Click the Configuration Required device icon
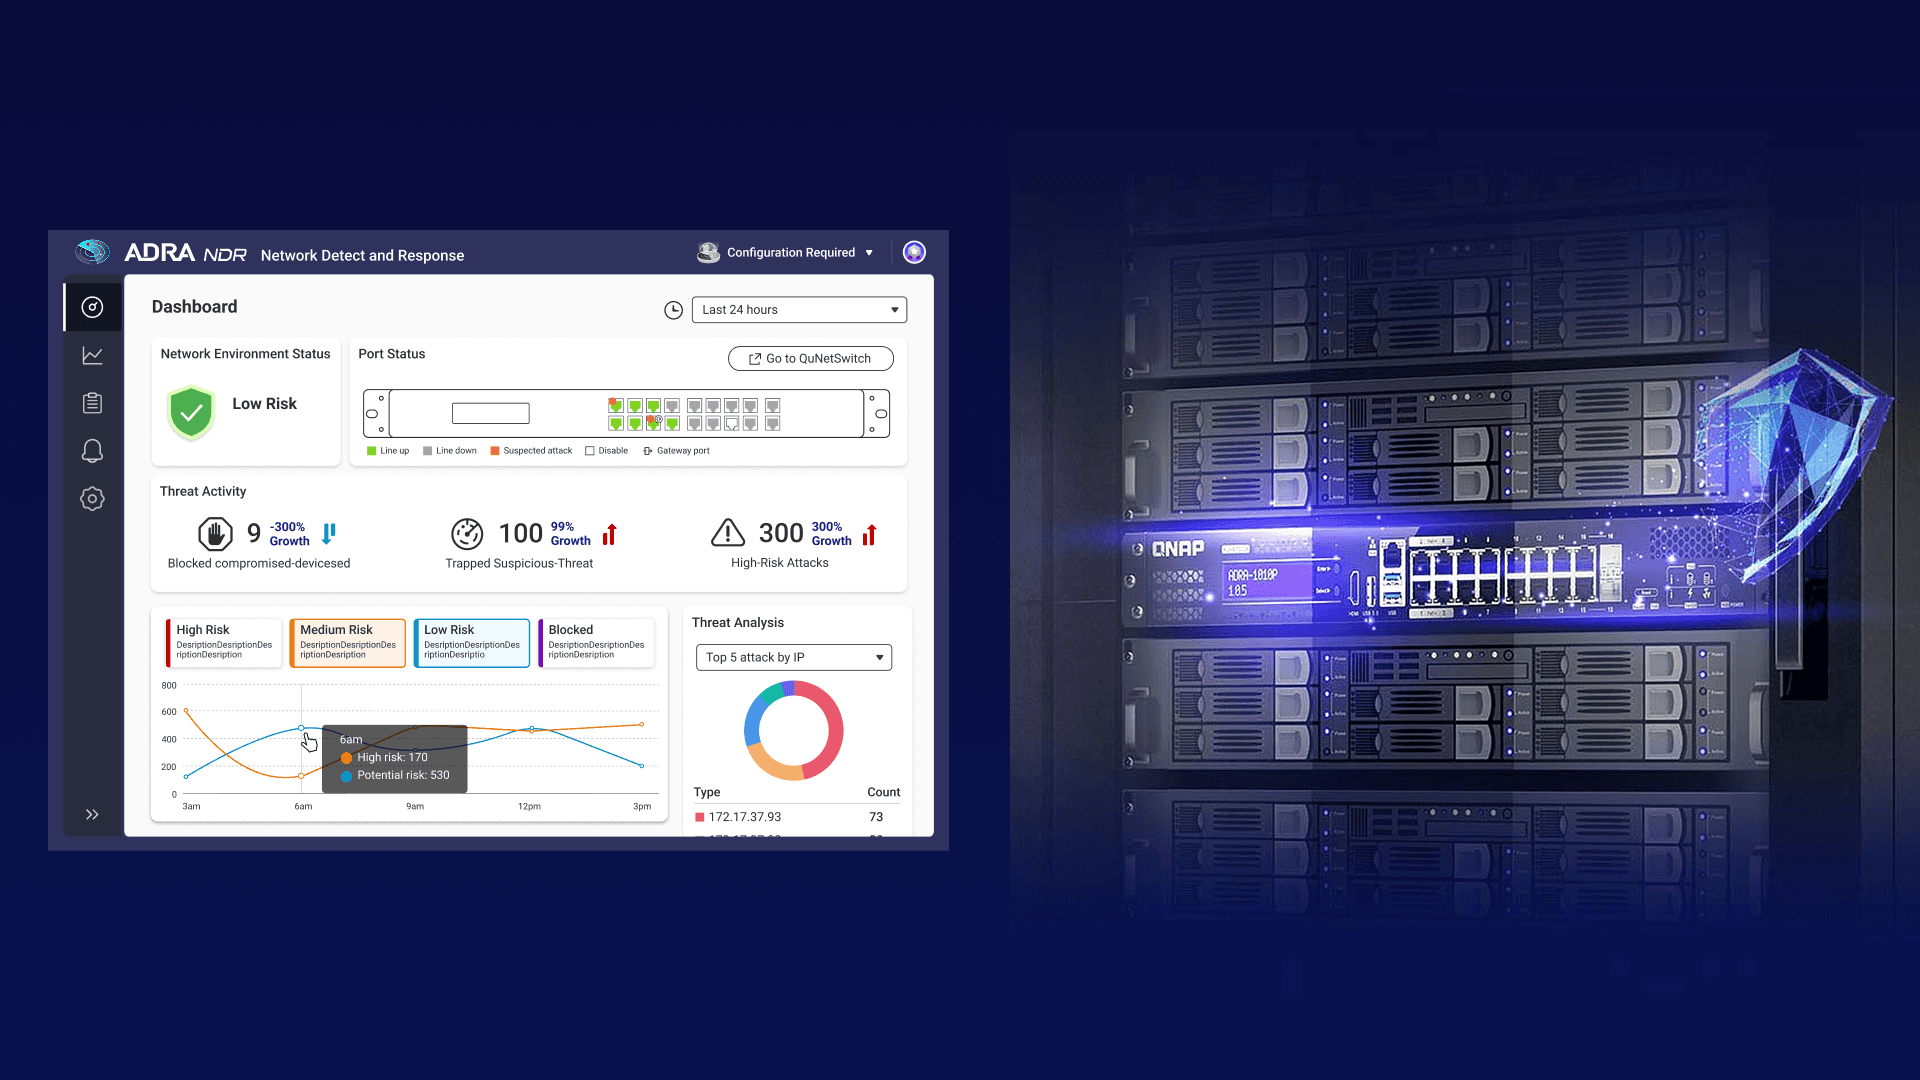 [708, 252]
